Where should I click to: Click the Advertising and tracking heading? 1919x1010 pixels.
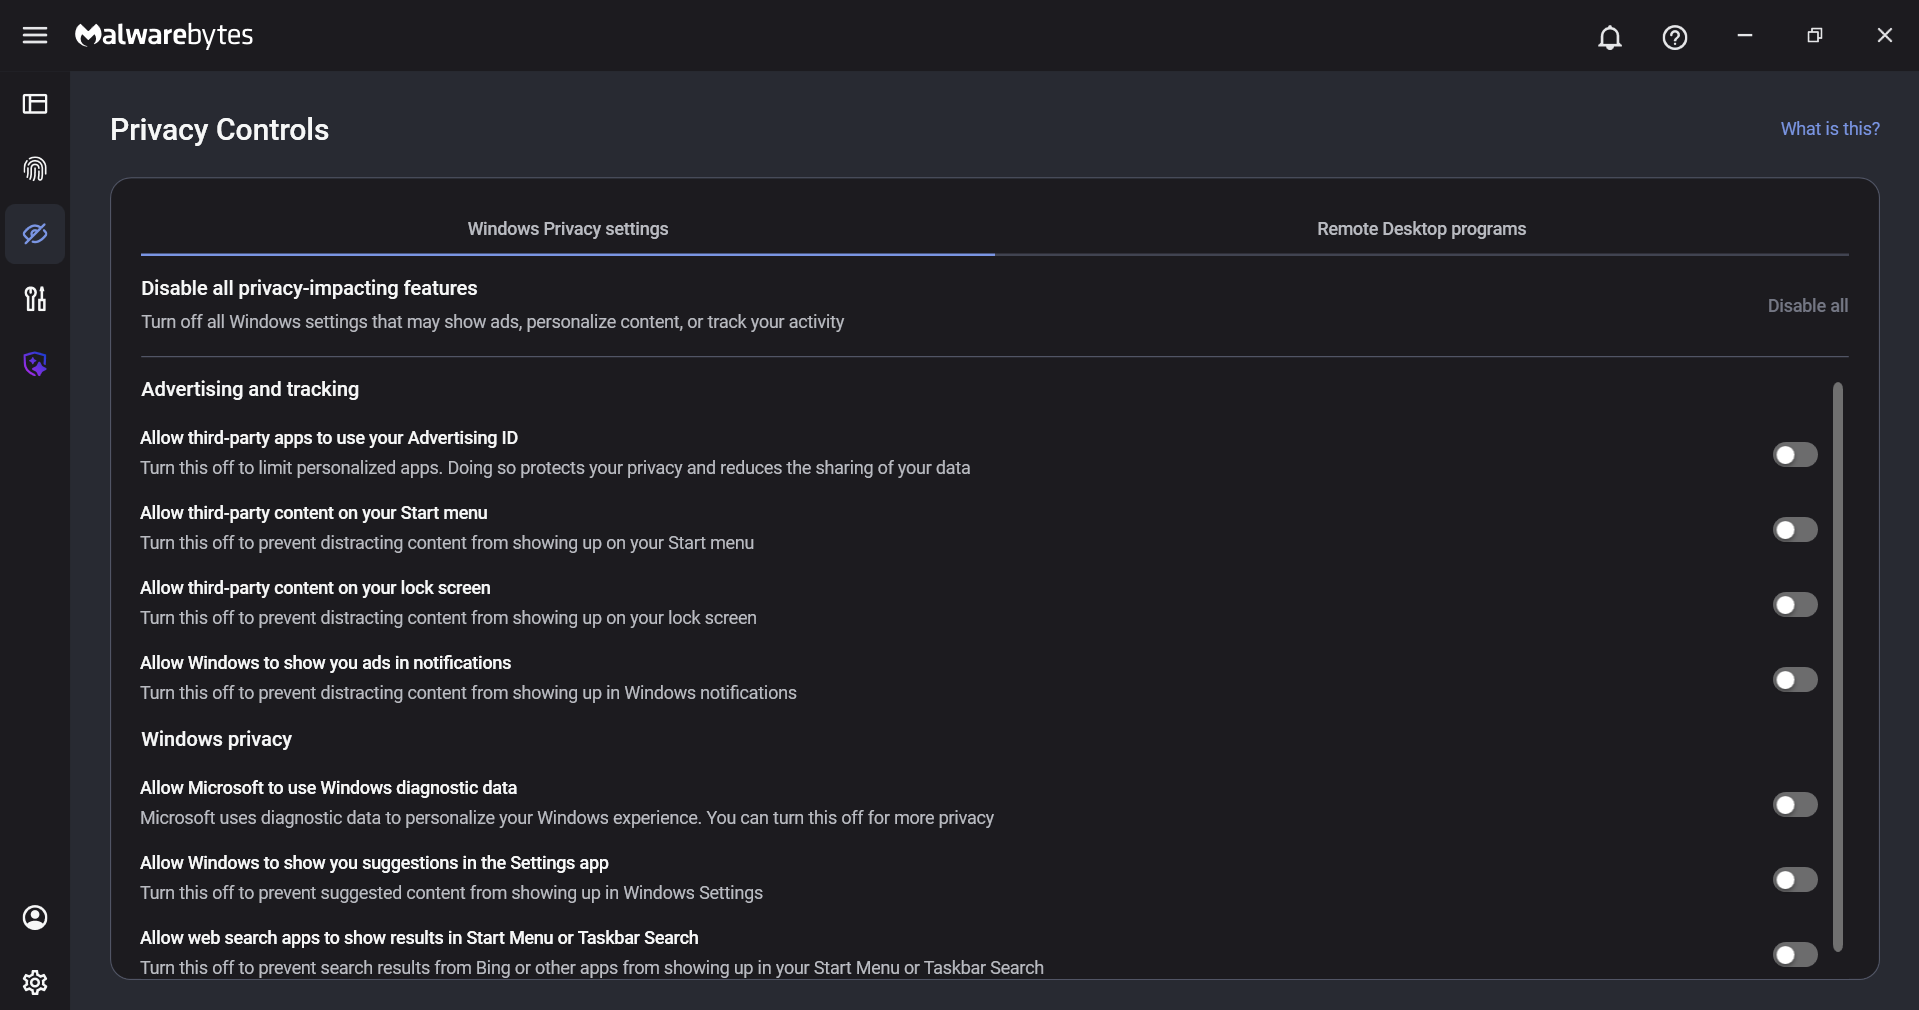tap(250, 389)
